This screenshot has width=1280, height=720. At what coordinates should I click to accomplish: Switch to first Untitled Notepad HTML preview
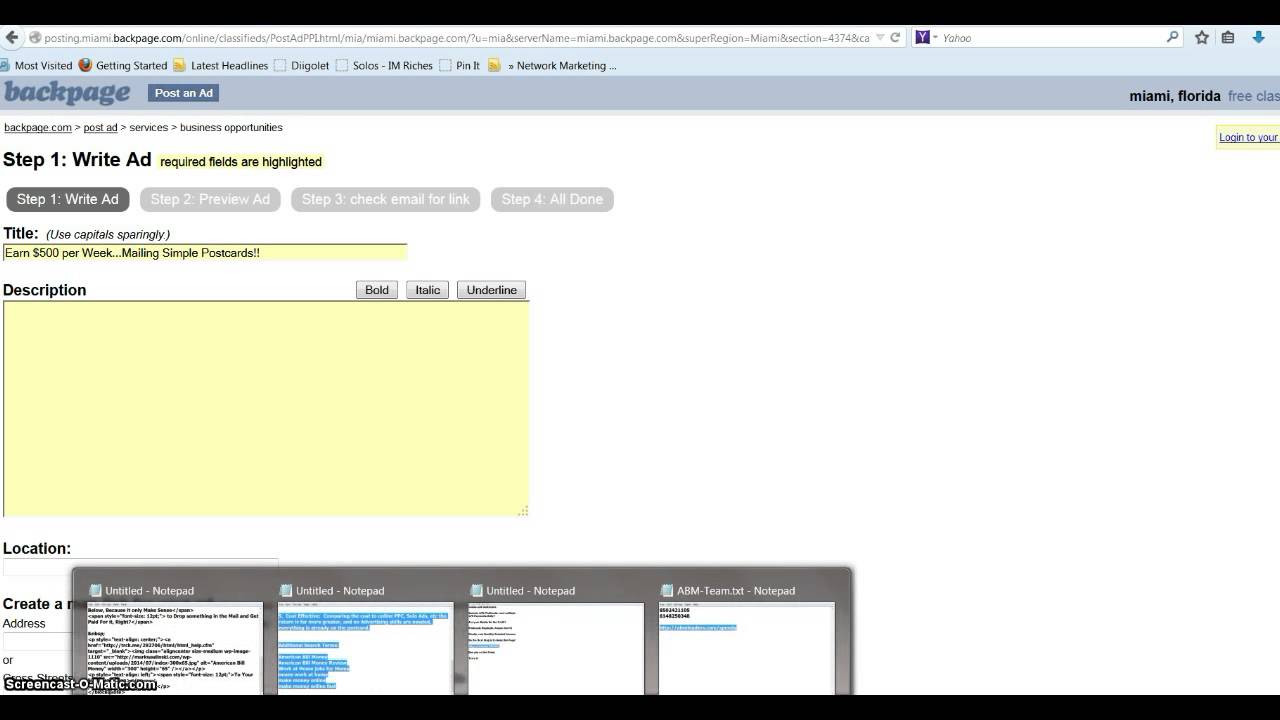(x=176, y=647)
